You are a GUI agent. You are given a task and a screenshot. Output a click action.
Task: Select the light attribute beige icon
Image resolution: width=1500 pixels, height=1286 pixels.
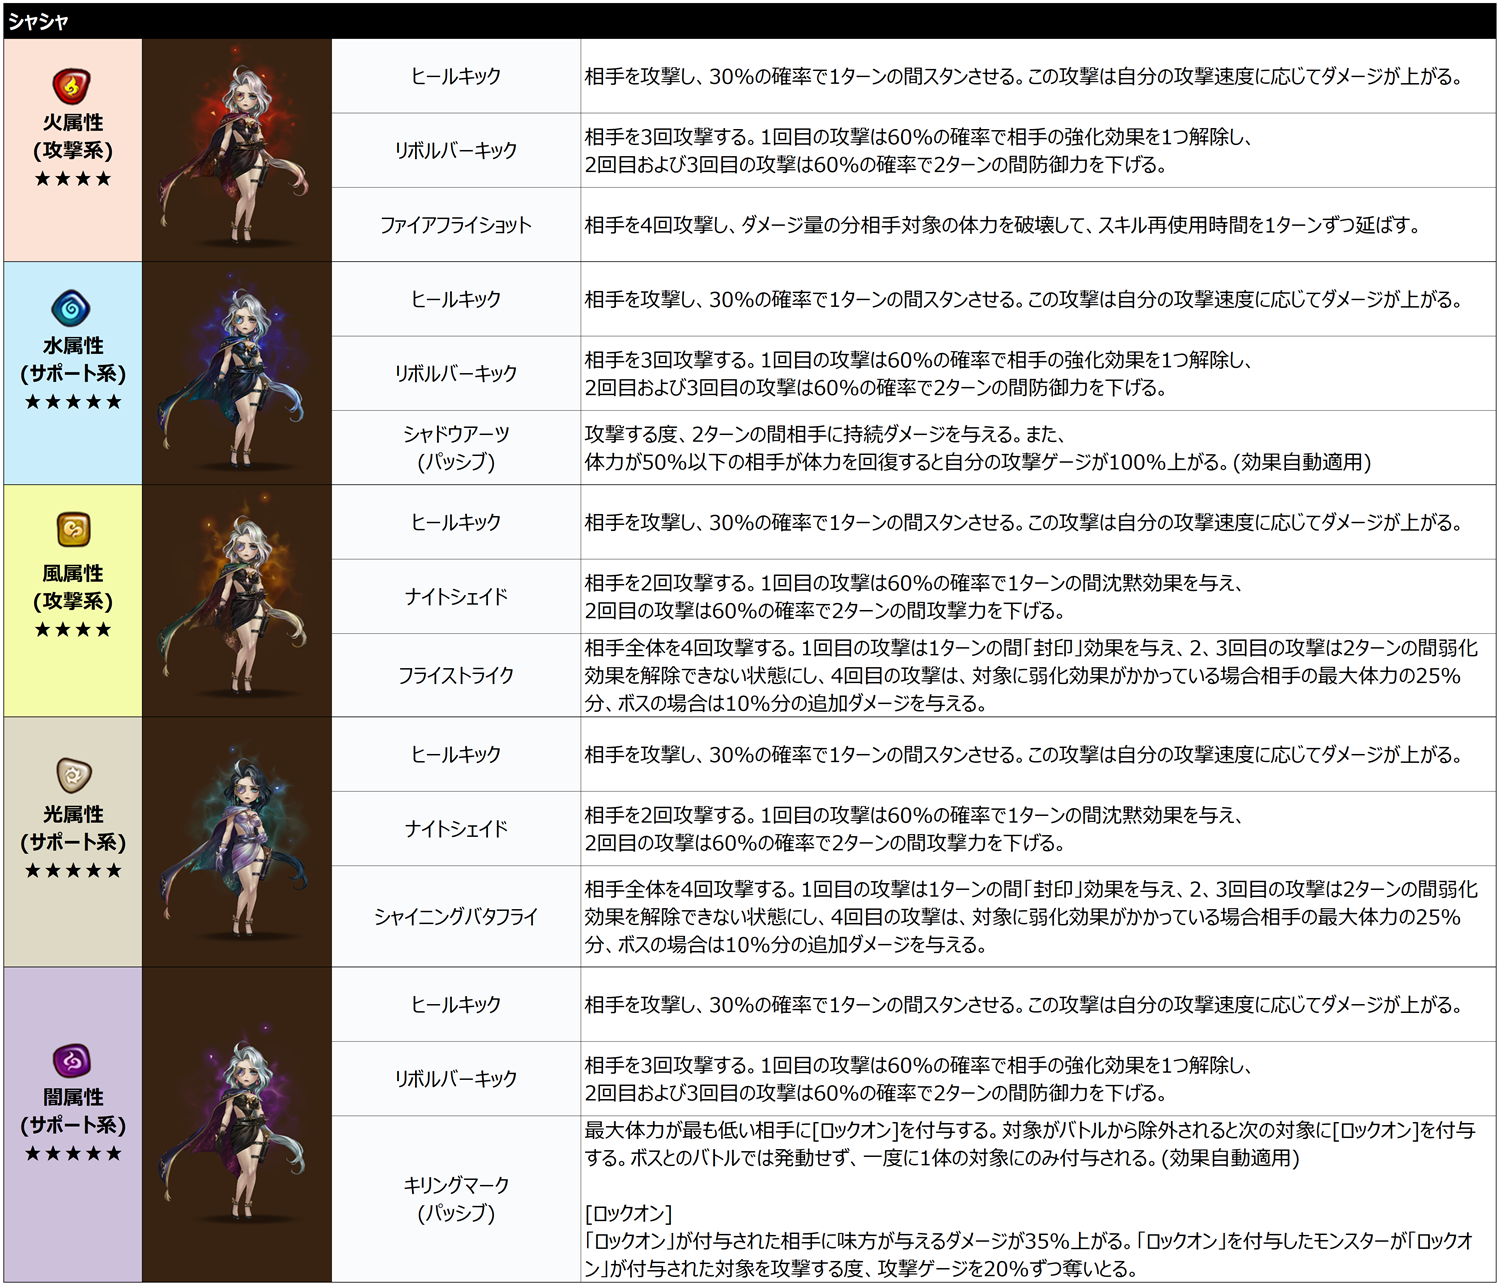click(x=73, y=773)
